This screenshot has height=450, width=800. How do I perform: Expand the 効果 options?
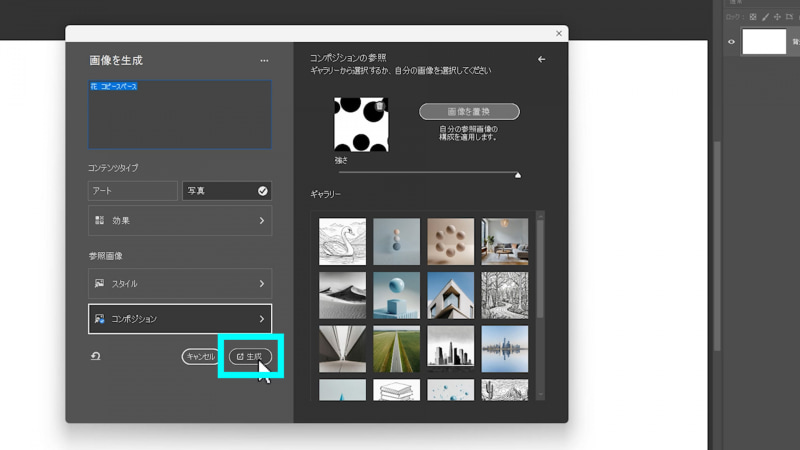pos(180,220)
